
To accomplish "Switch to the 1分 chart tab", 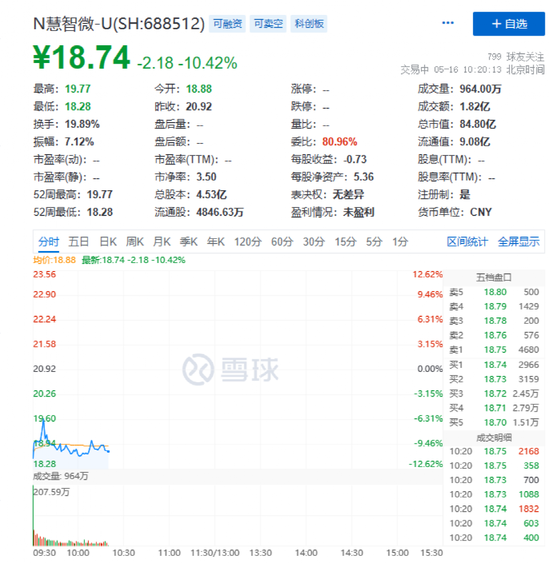I will click(x=400, y=241).
